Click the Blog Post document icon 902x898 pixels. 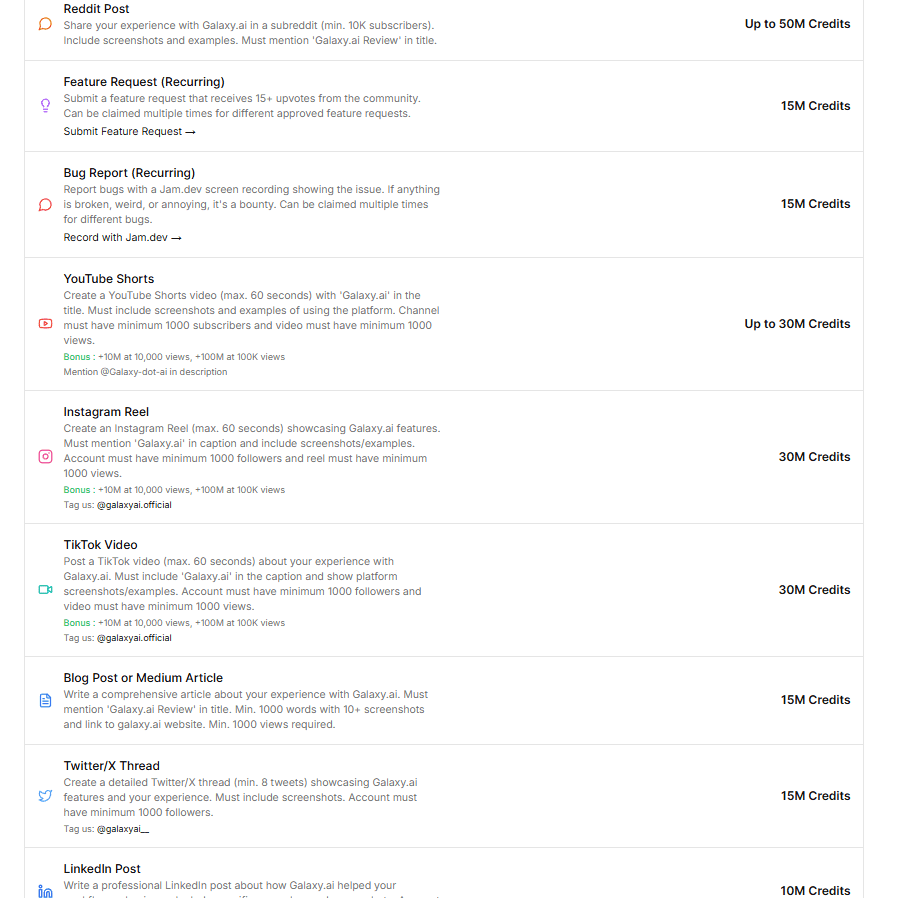click(45, 700)
